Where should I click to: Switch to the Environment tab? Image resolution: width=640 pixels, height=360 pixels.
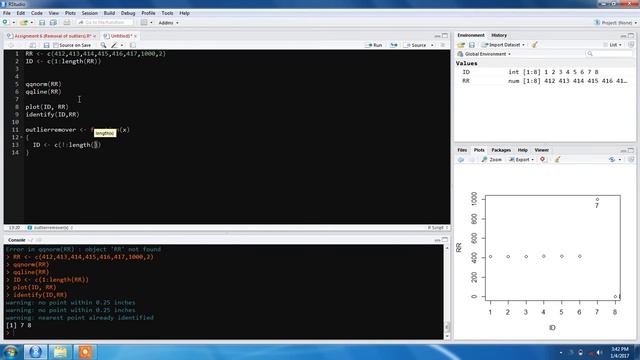(x=470, y=36)
